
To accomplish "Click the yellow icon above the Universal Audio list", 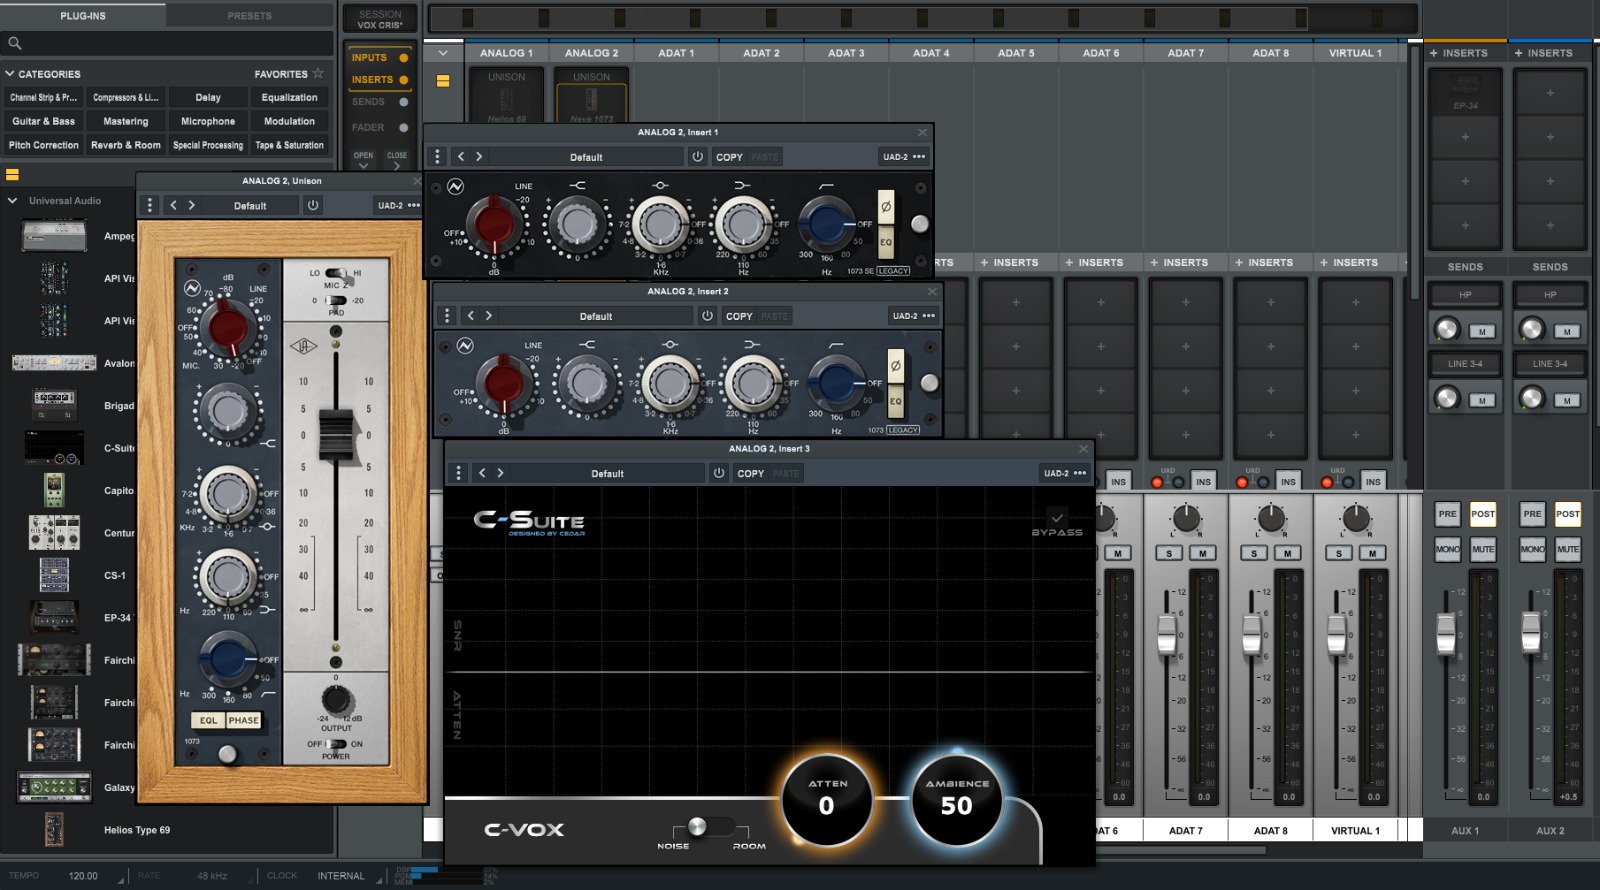I will [x=12, y=174].
